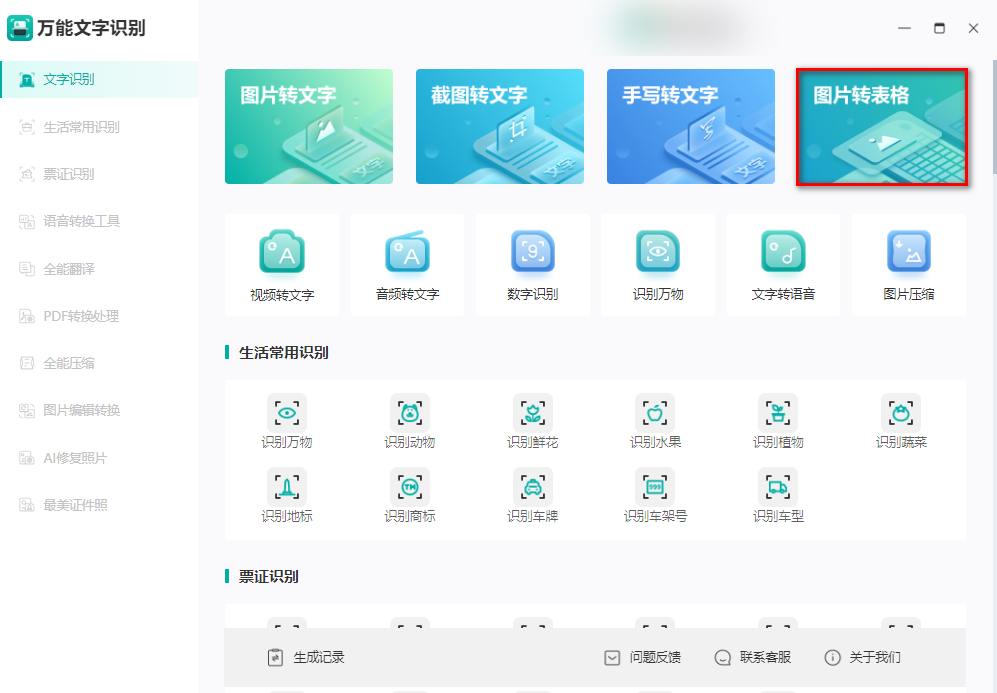Open the 图片转表格 card
This screenshot has width=997, height=693.
point(882,127)
